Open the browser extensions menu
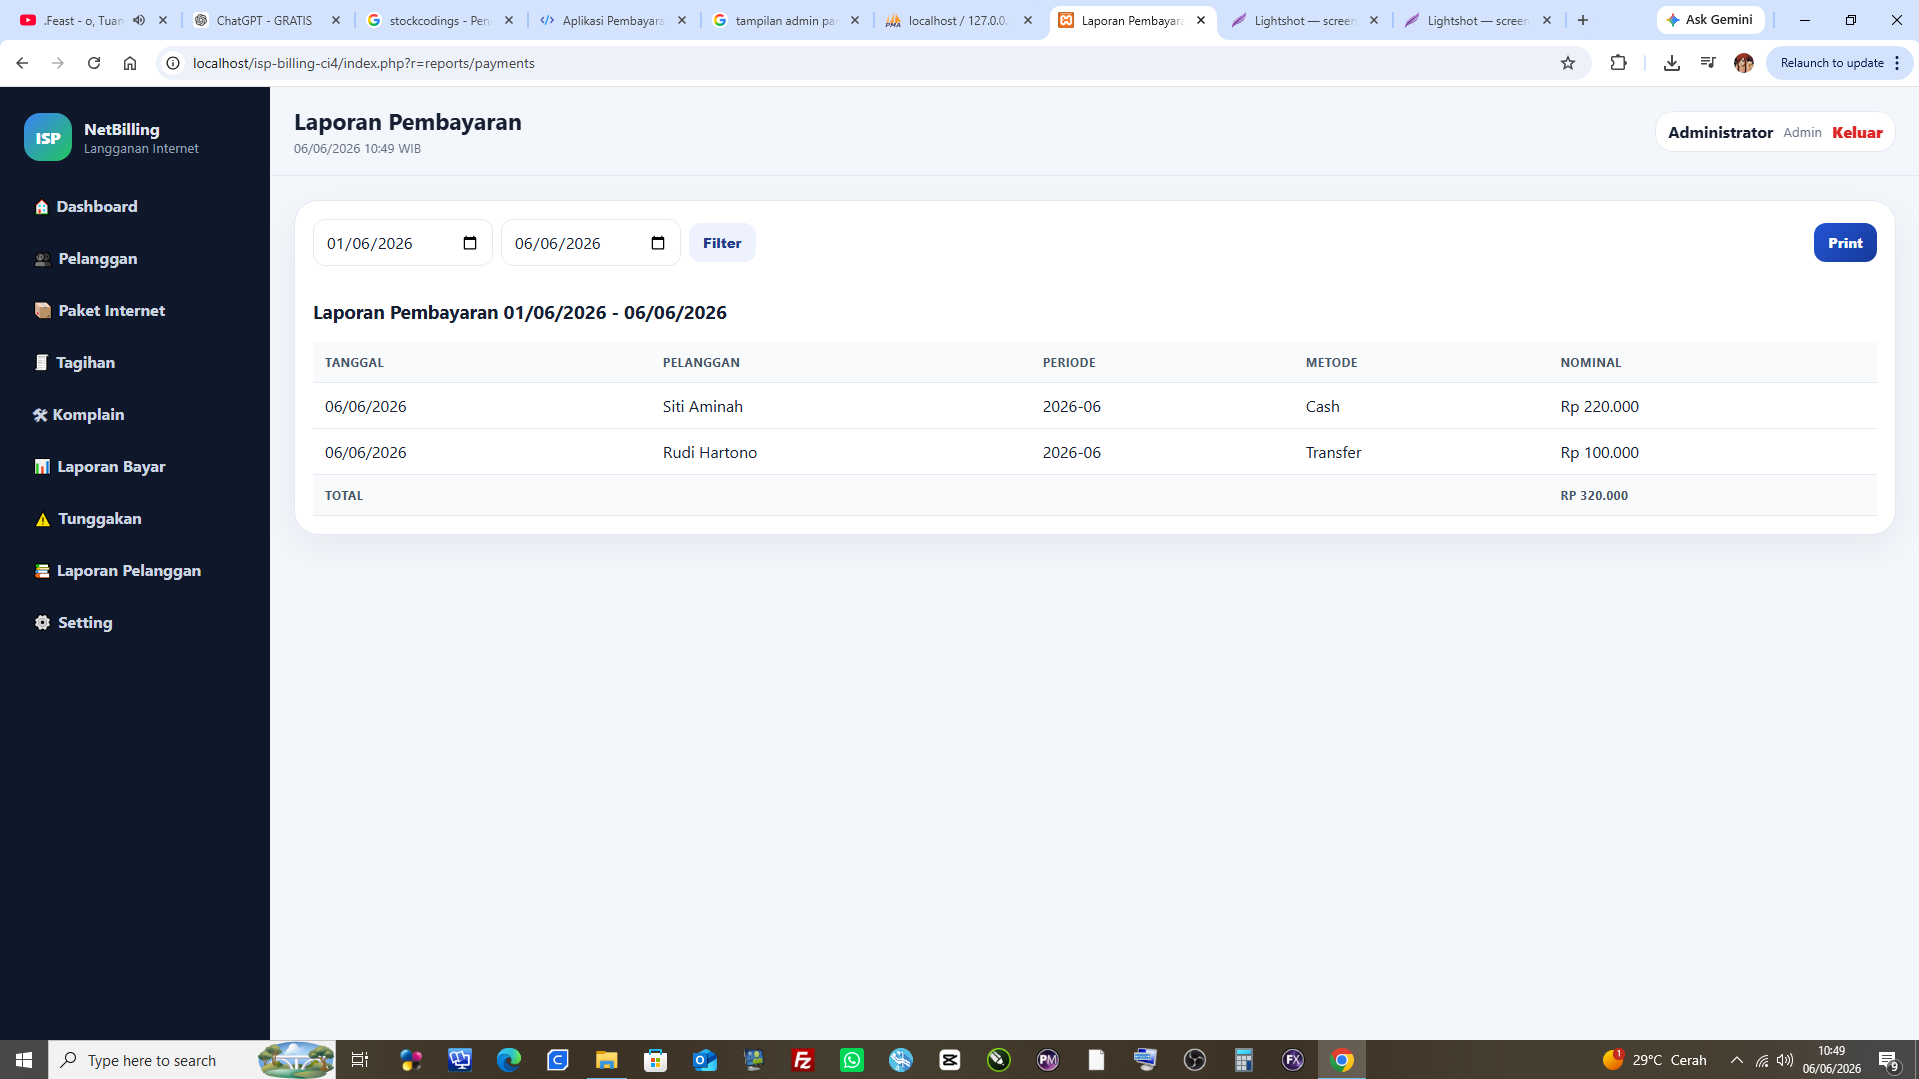 [x=1618, y=63]
